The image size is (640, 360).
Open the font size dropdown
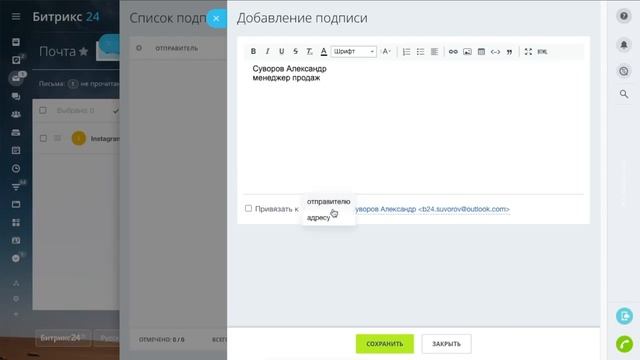click(386, 51)
